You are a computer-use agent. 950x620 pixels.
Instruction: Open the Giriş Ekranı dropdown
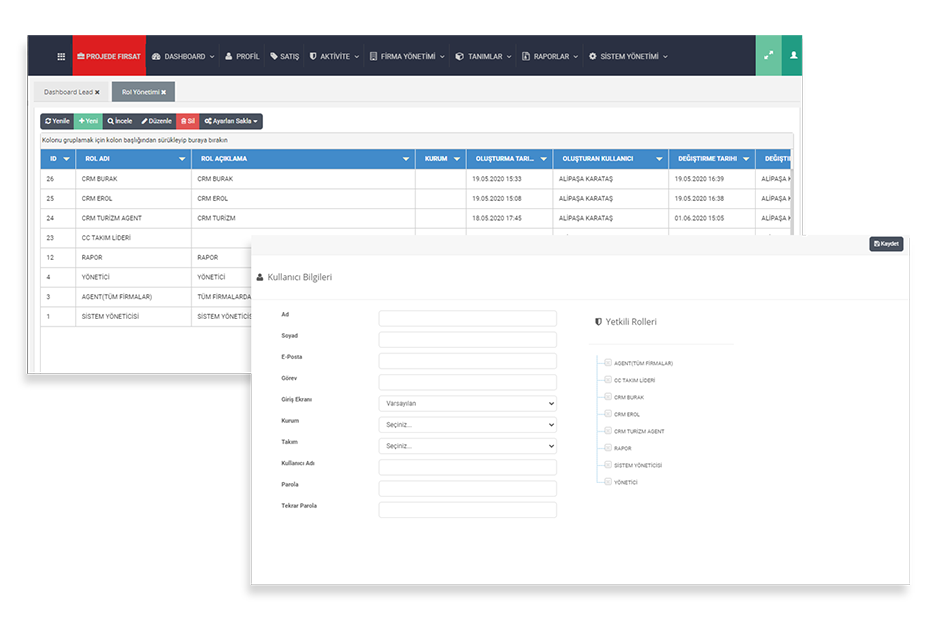coord(467,403)
